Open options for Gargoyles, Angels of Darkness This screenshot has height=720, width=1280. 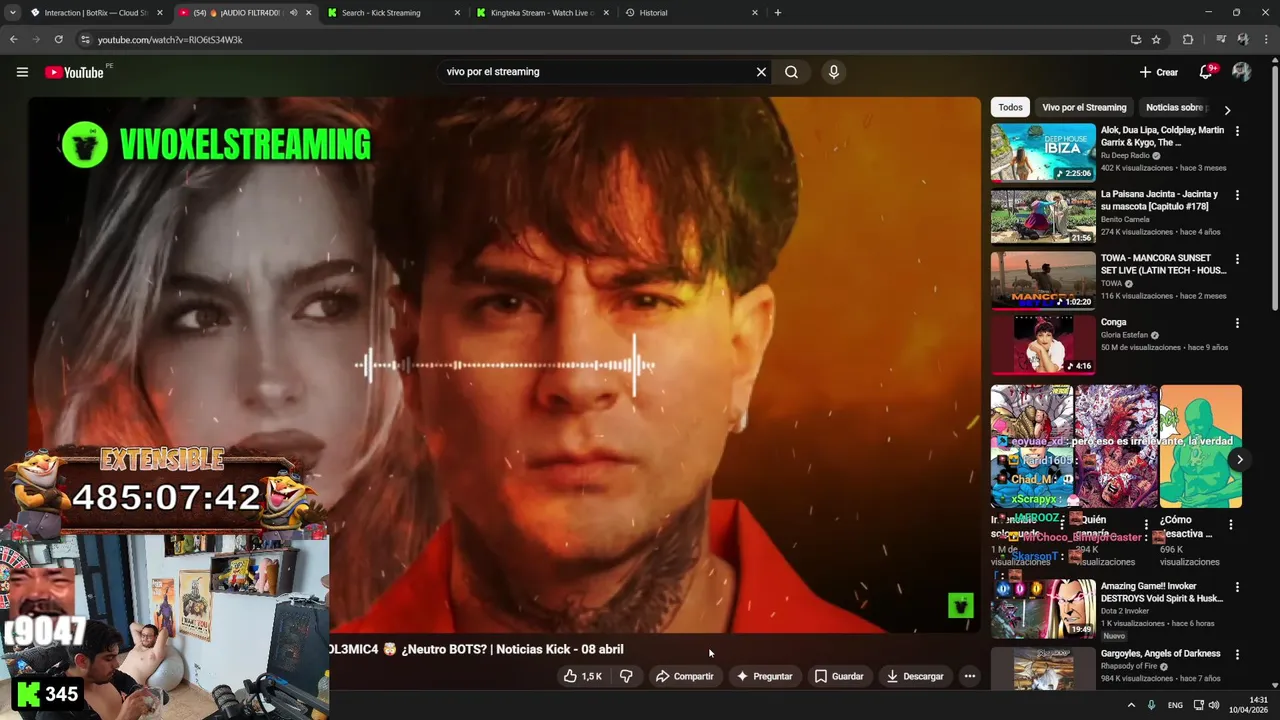(1237, 654)
